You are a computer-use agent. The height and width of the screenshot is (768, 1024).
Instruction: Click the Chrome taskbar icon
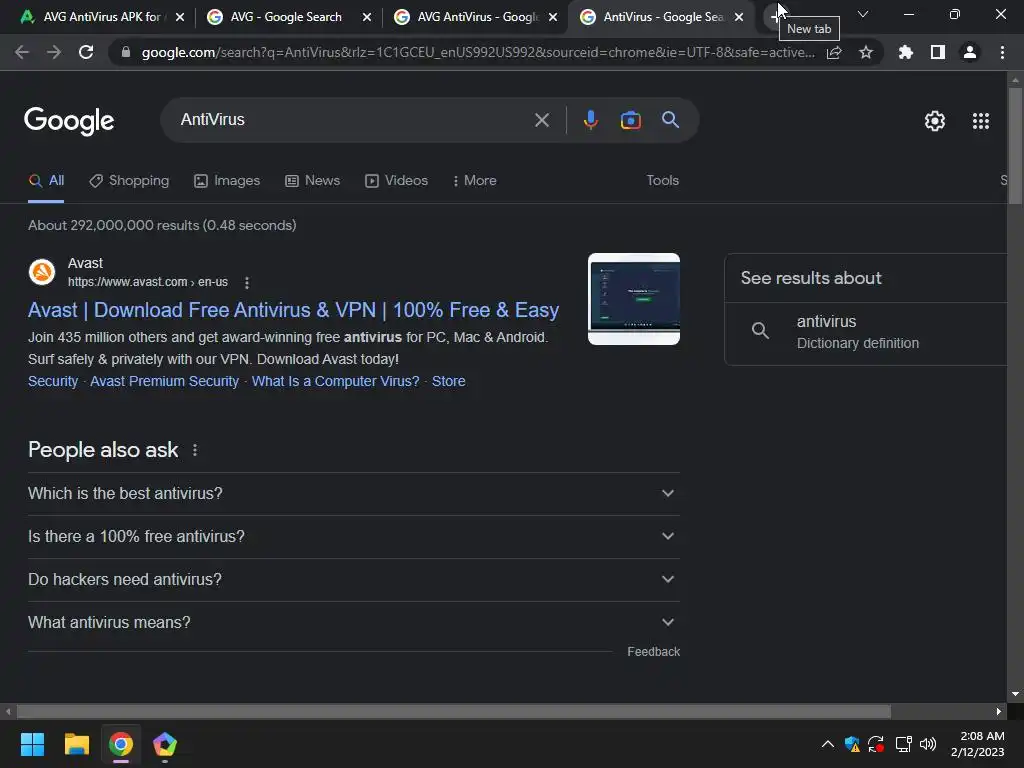pos(121,744)
